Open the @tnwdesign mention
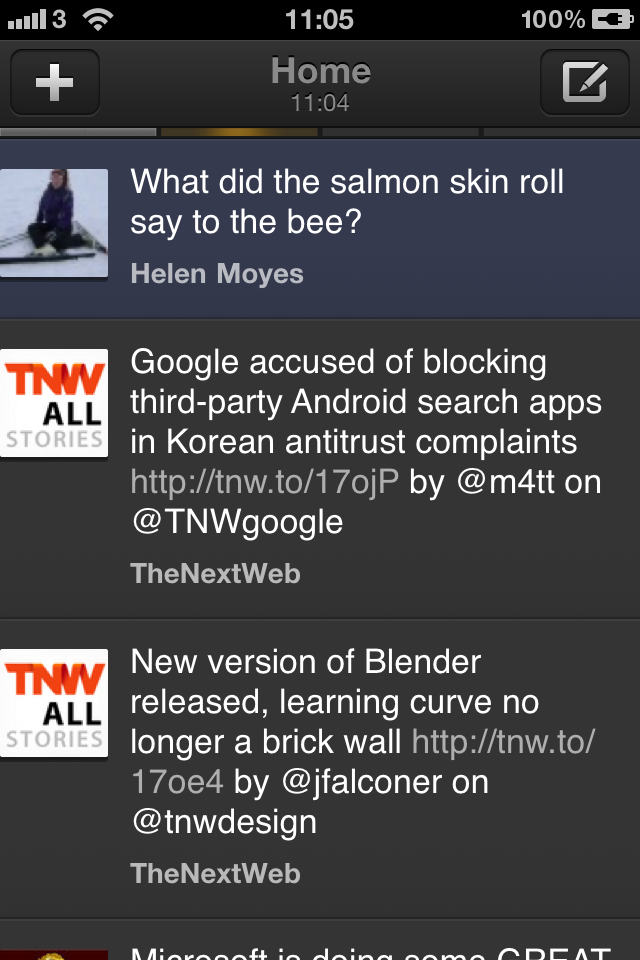This screenshot has width=640, height=960. 224,822
